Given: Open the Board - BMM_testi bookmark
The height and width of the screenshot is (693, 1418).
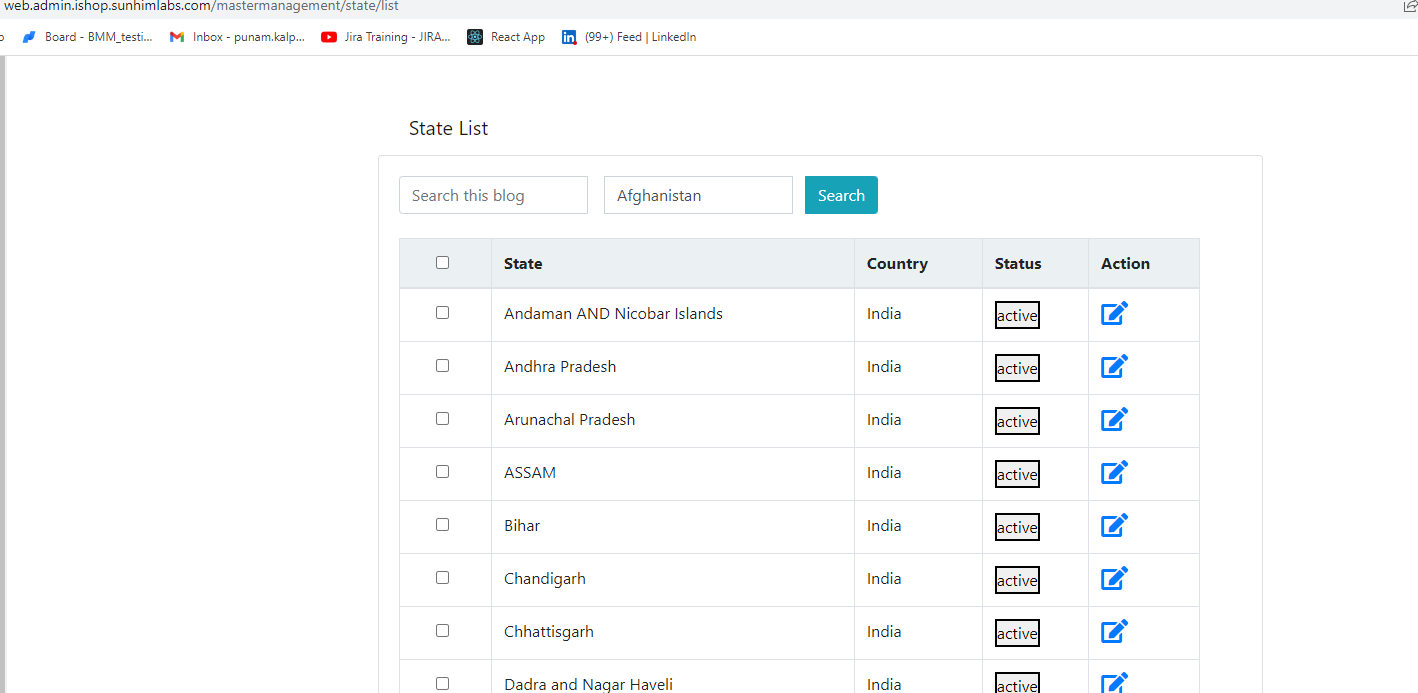Looking at the screenshot, I should coord(87,37).
